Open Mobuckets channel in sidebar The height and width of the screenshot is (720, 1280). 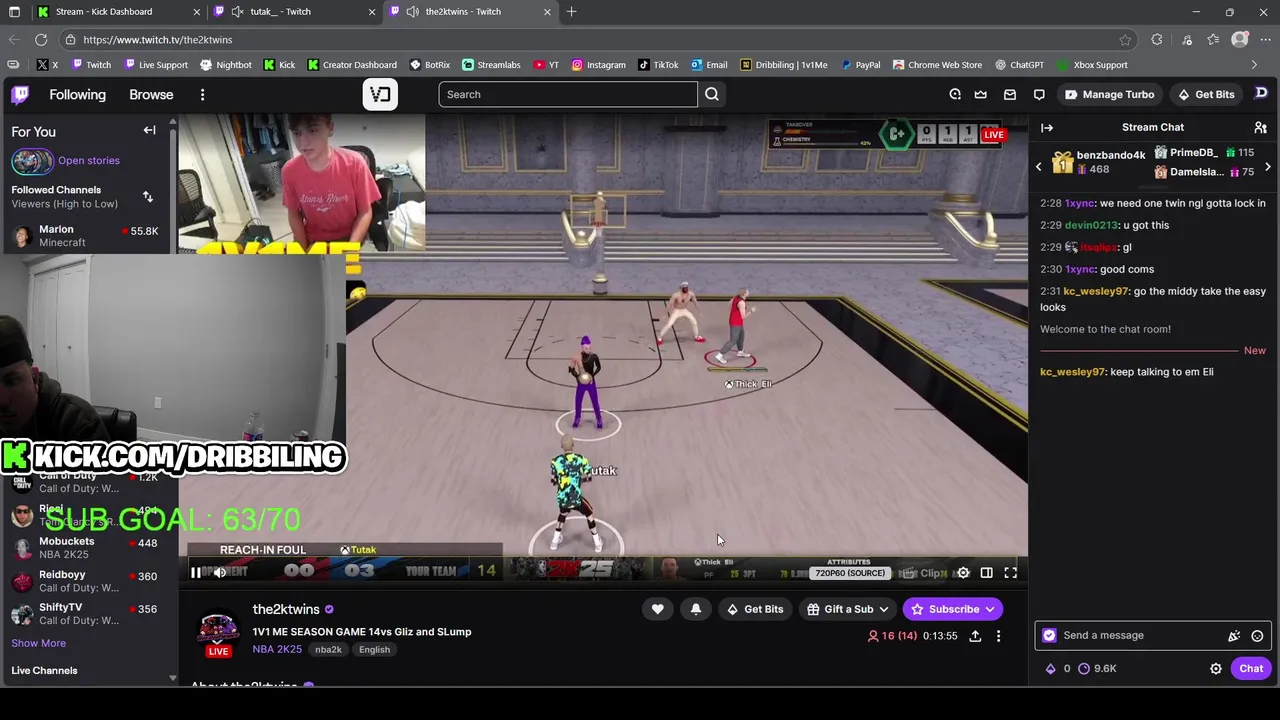[x=85, y=548]
